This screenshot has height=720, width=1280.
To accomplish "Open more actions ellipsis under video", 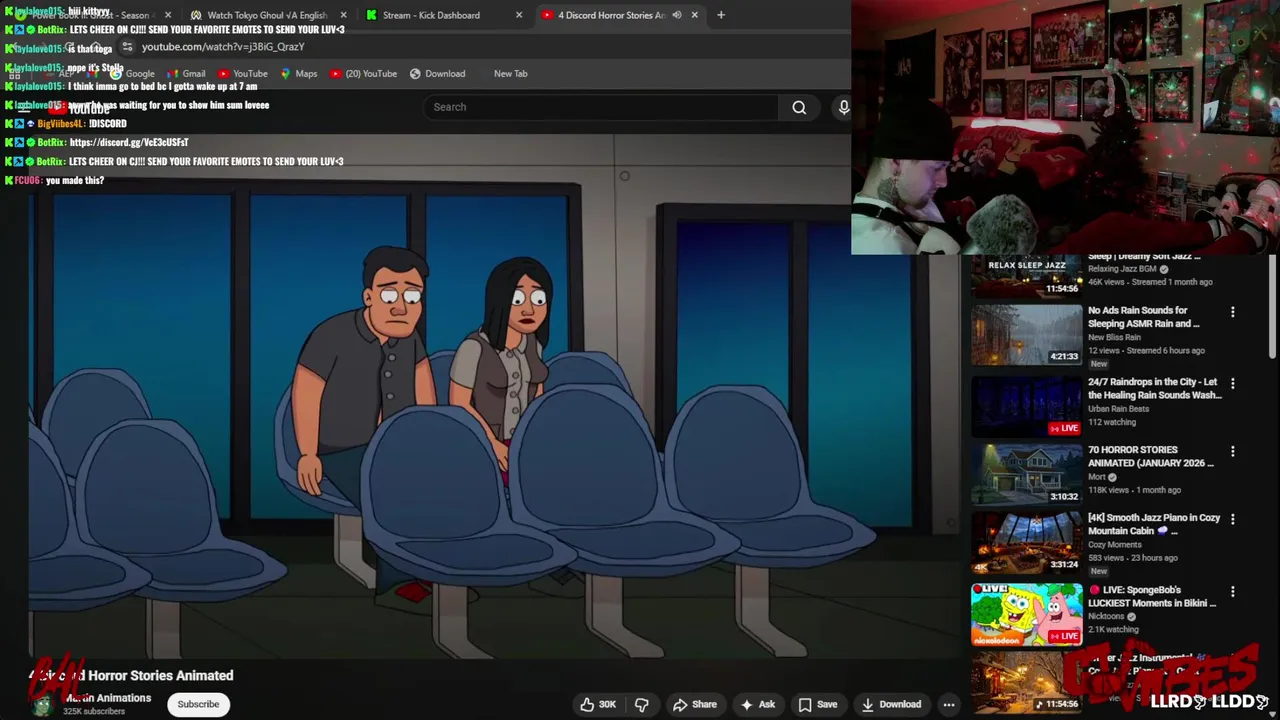I will 949,704.
